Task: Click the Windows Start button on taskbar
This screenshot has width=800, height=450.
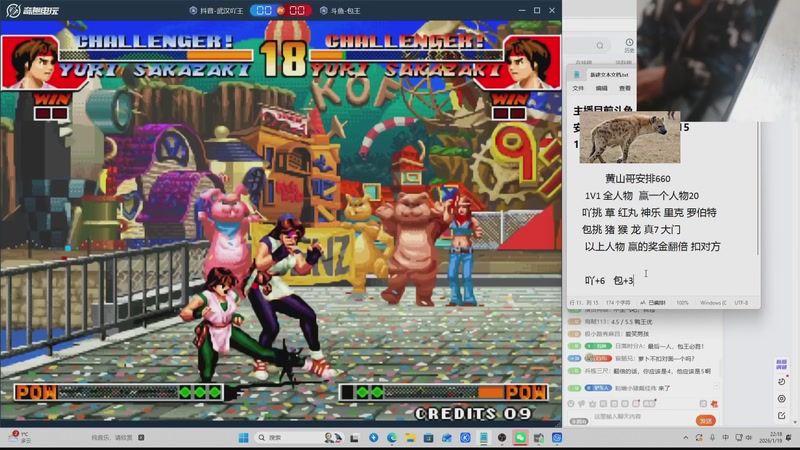Action: click(243, 438)
